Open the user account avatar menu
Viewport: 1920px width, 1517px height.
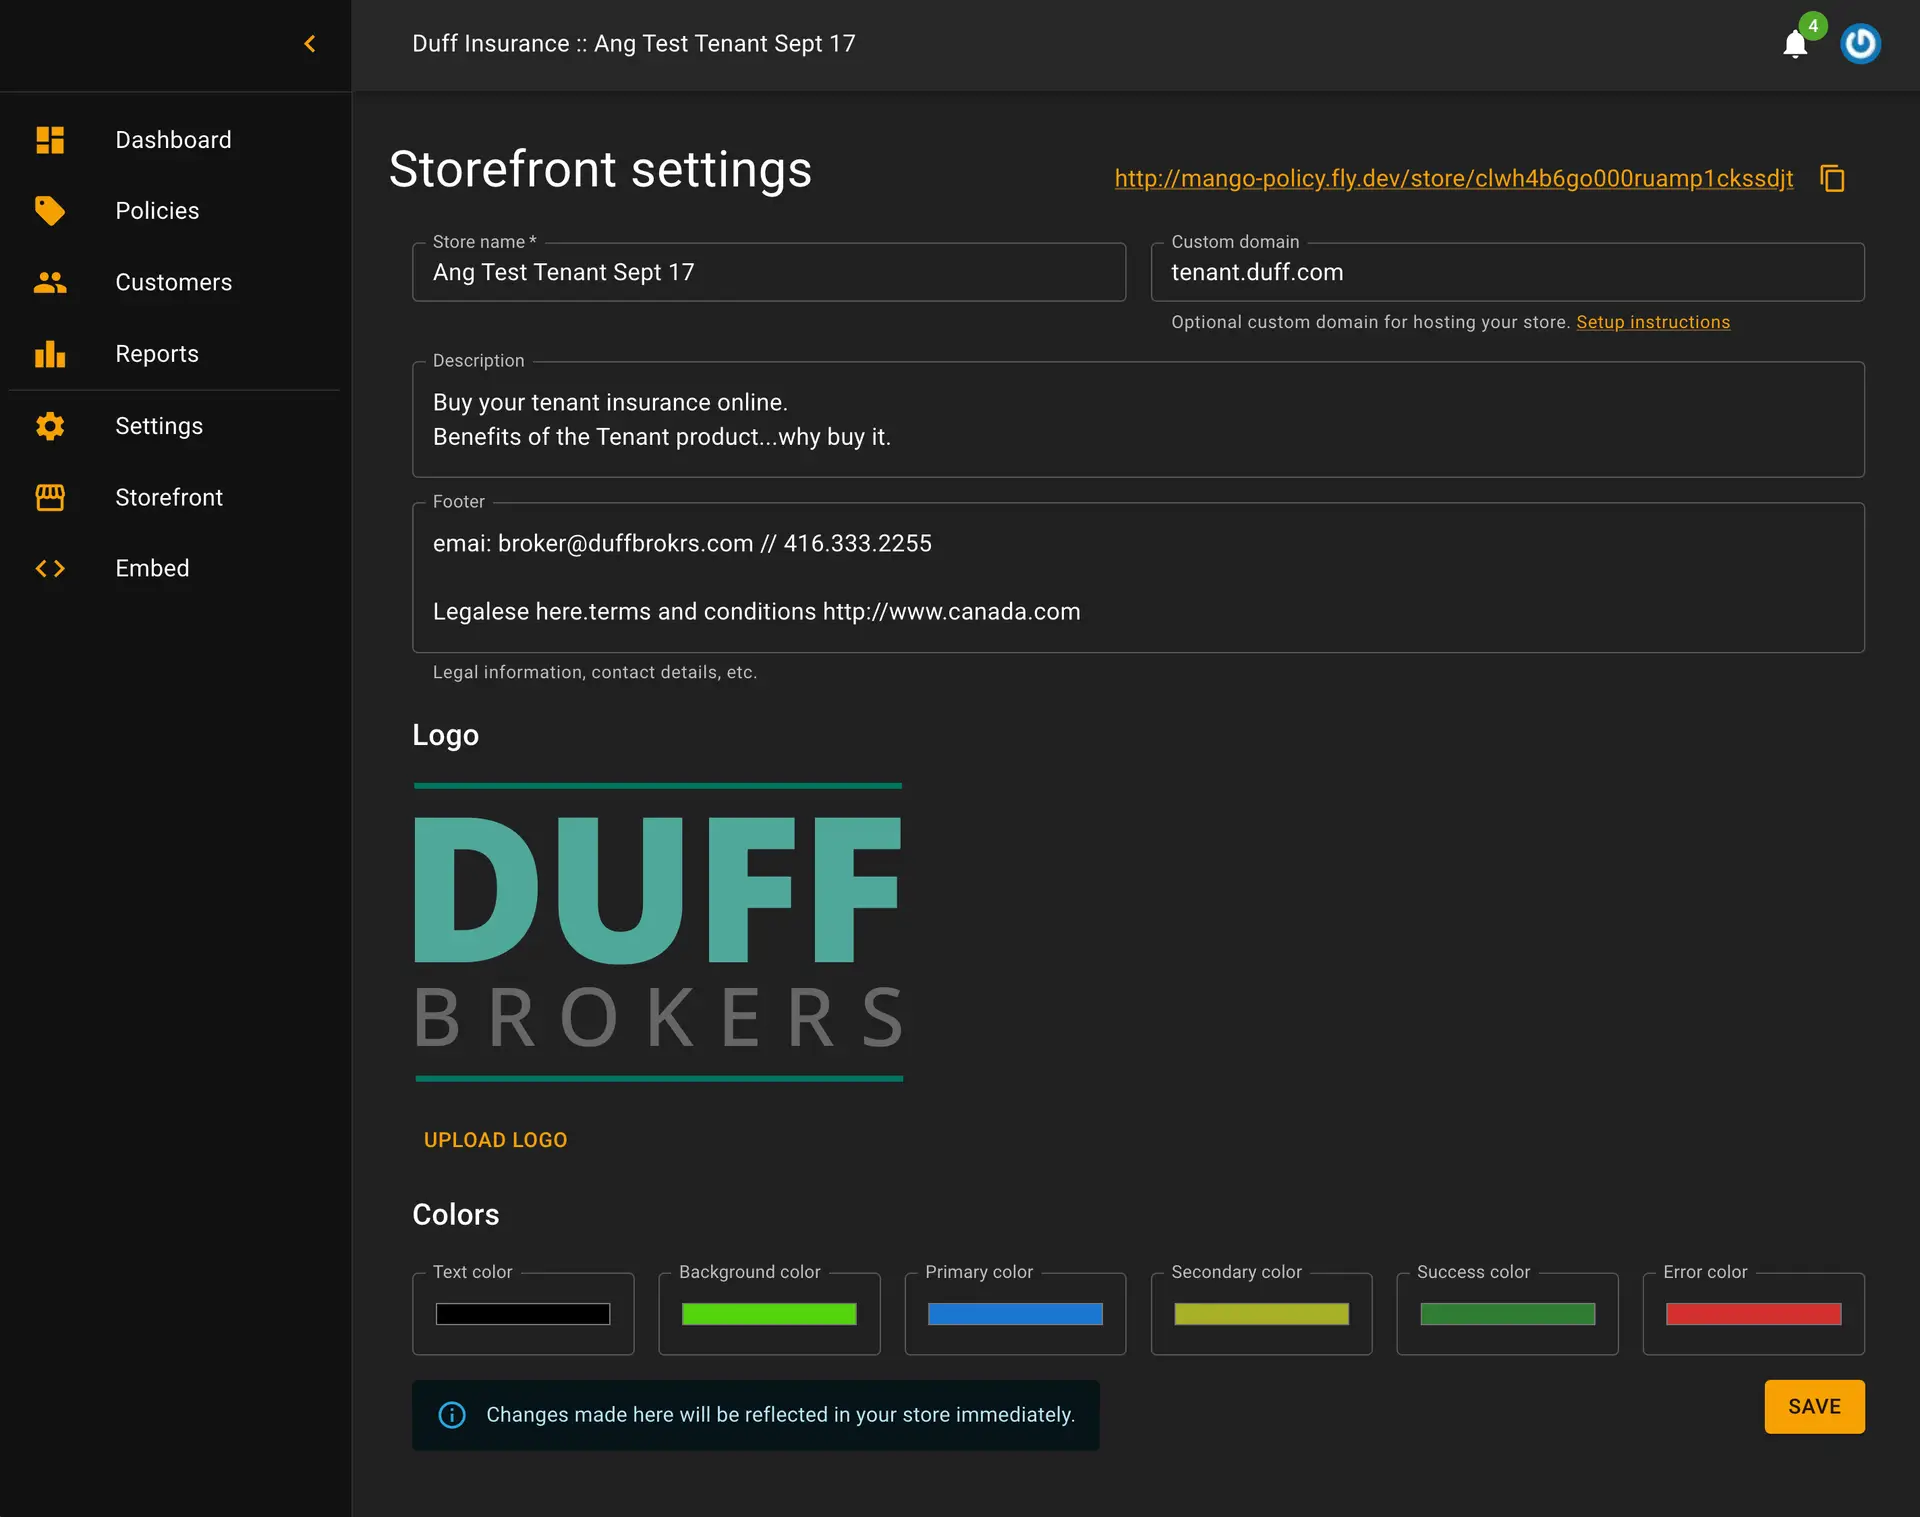[x=1860, y=44]
